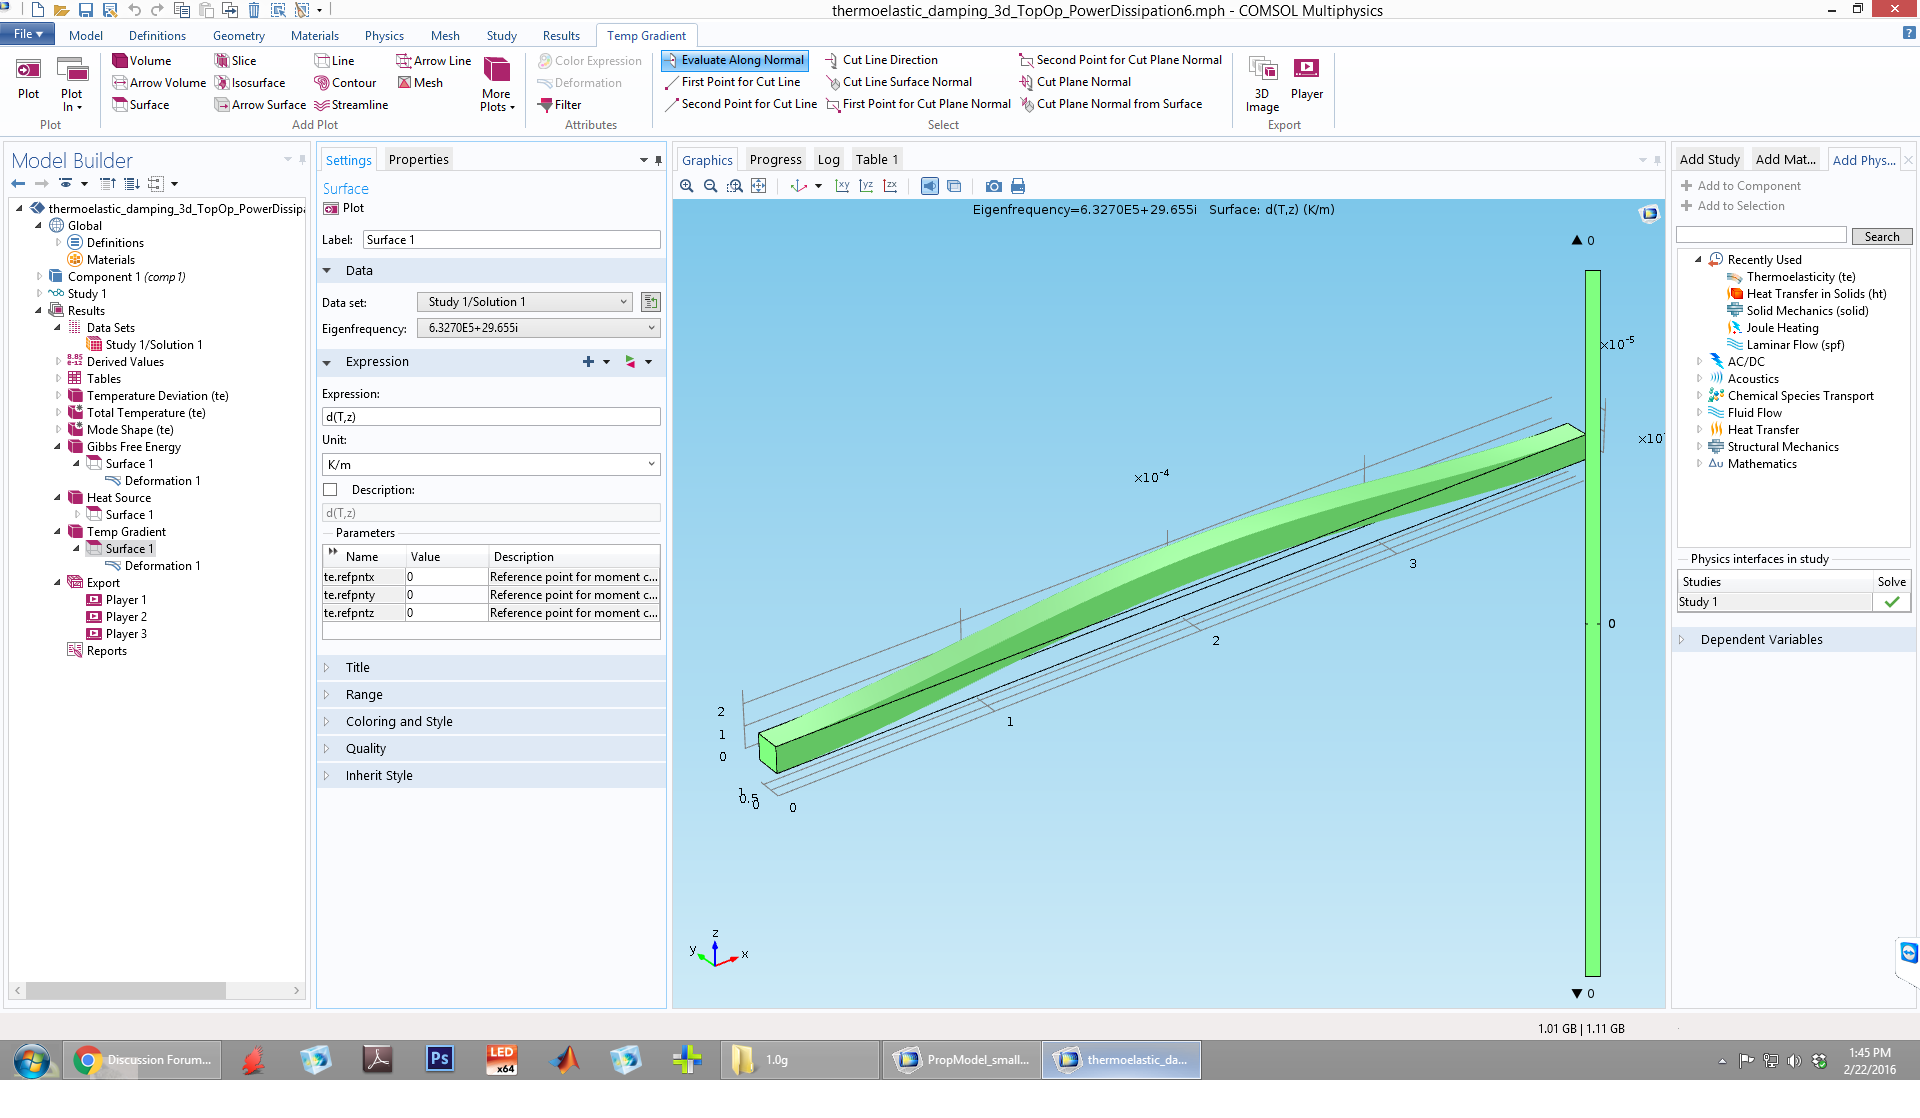Click the Volume plot icon
Viewport: 1920px width, 1118px height.
pos(120,60)
